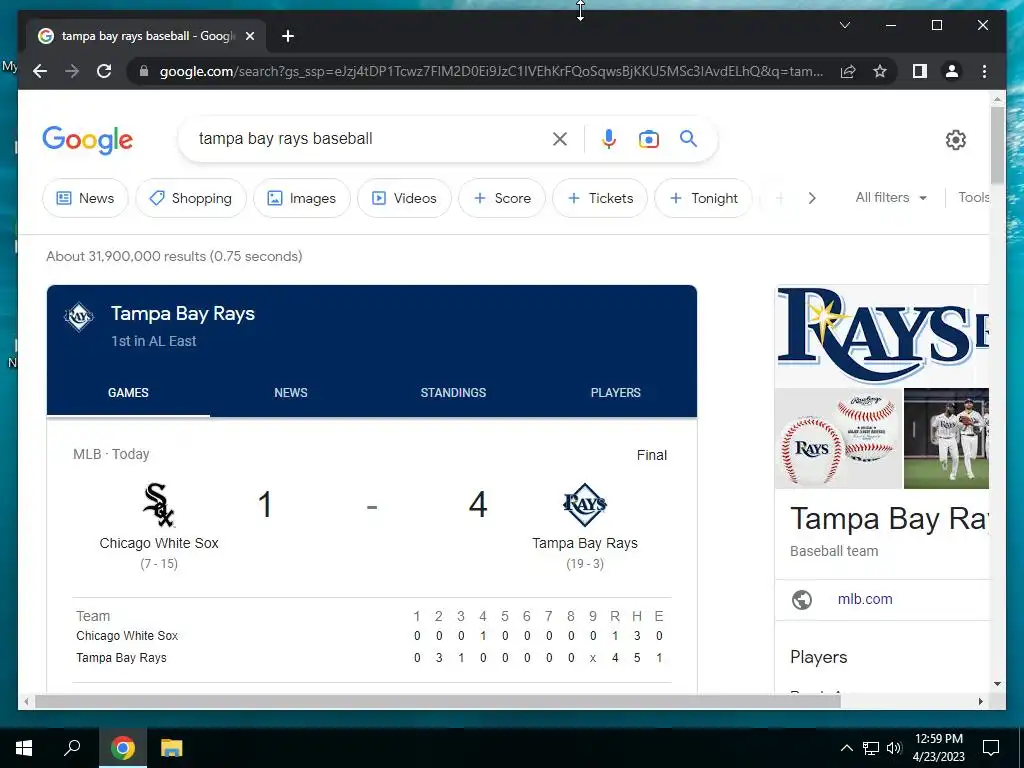Open the tab search dropdown arrow
This screenshot has height=768, width=1024.
(844, 25)
